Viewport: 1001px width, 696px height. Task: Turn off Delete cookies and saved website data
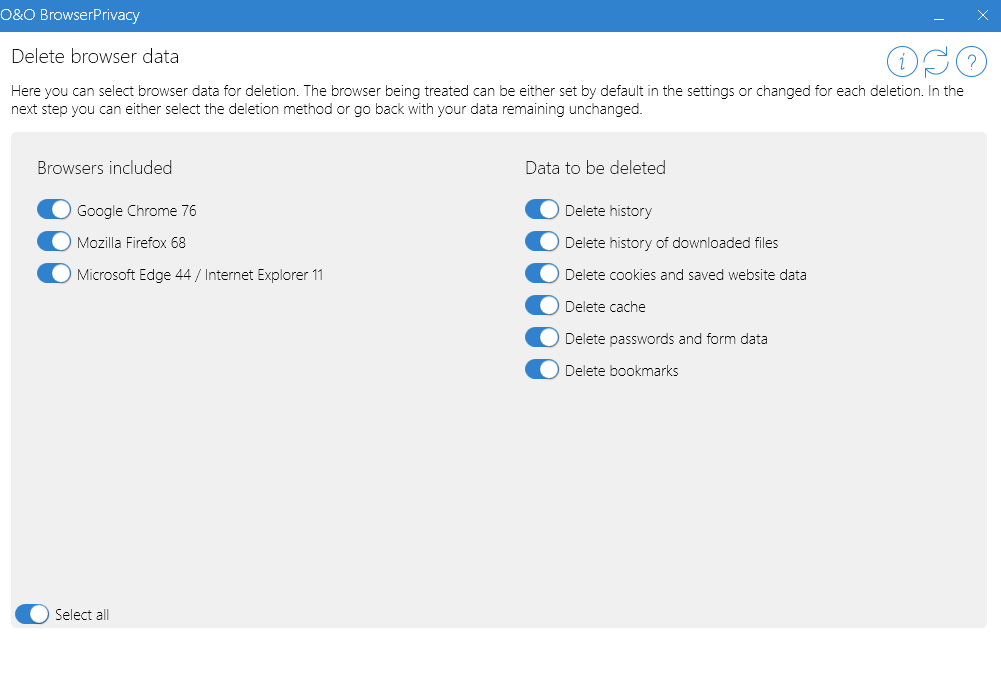point(541,273)
